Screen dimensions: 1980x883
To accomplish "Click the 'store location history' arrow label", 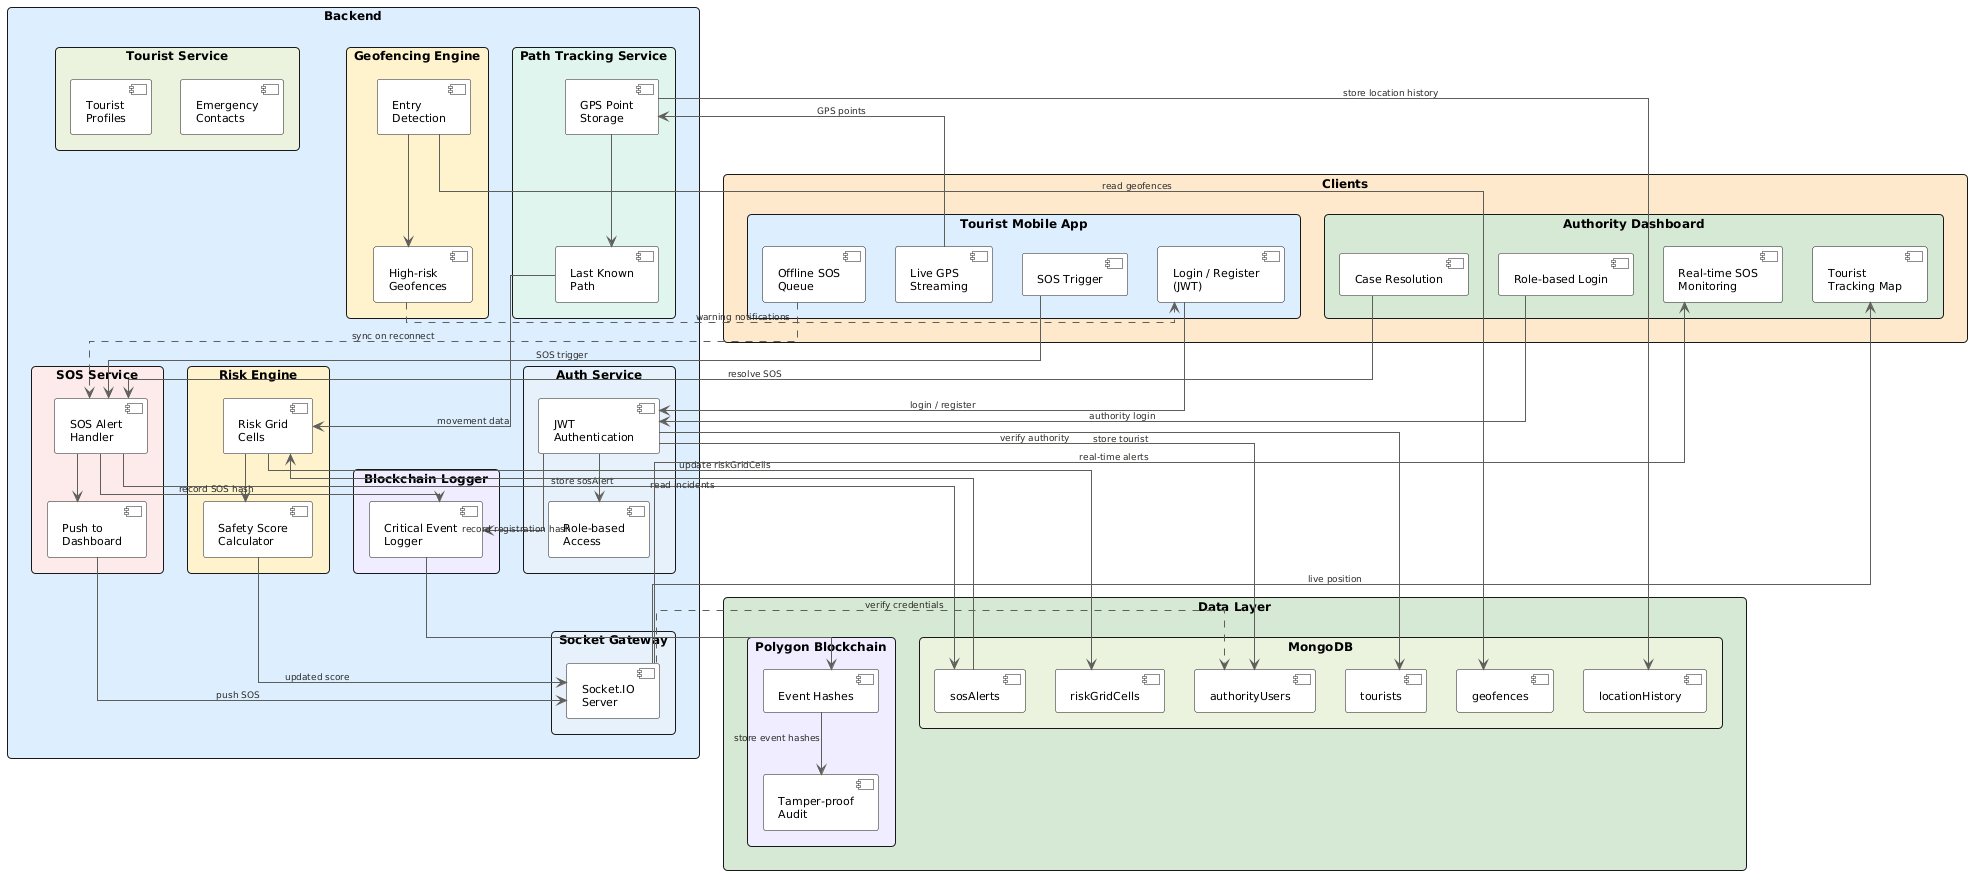I will point(1389,93).
